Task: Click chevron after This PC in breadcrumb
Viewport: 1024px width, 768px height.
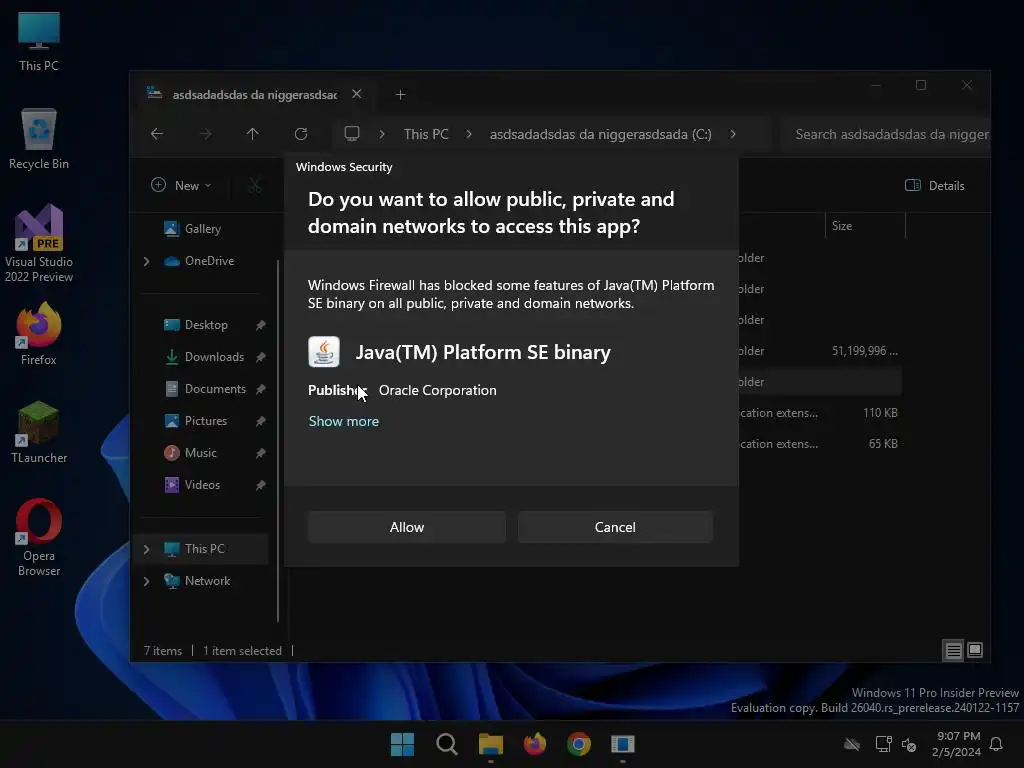Action: tap(469, 134)
